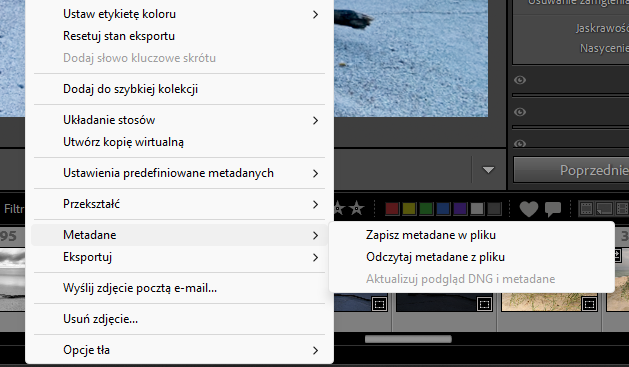Click arrow beside highlighted Metadane entry
Viewport: 629px width, 367px height.
[x=316, y=235]
